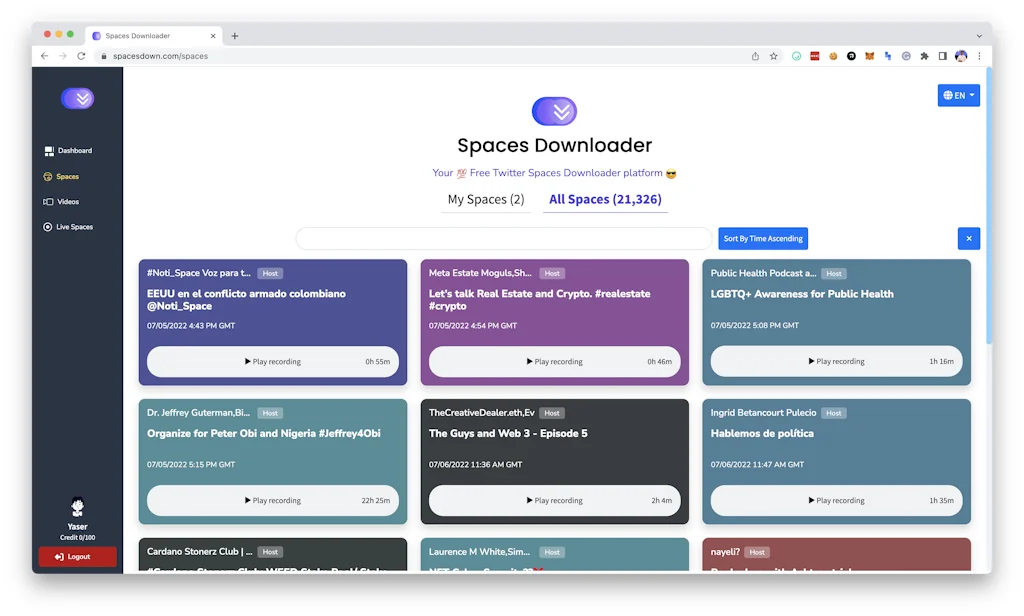Click the Spaces Downloader logo in sidebar
The width and height of the screenshot is (1024, 616).
(77, 98)
